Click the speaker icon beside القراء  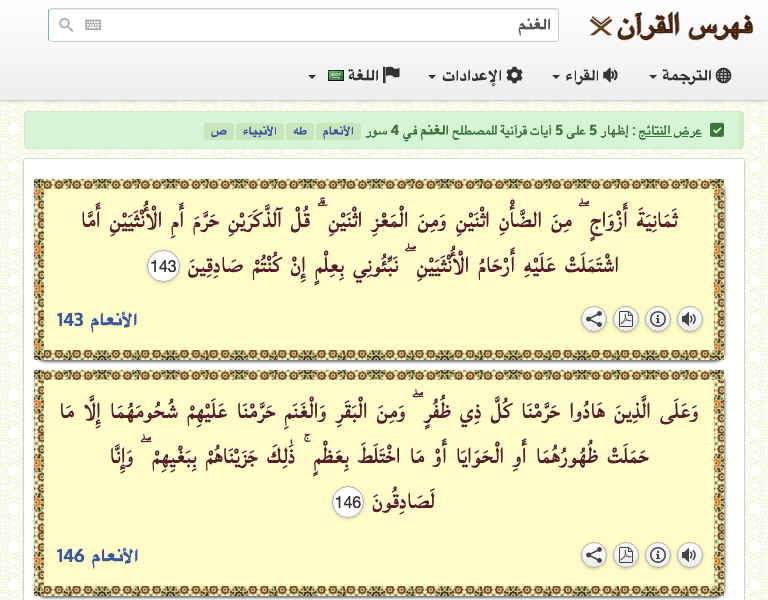click(610, 75)
